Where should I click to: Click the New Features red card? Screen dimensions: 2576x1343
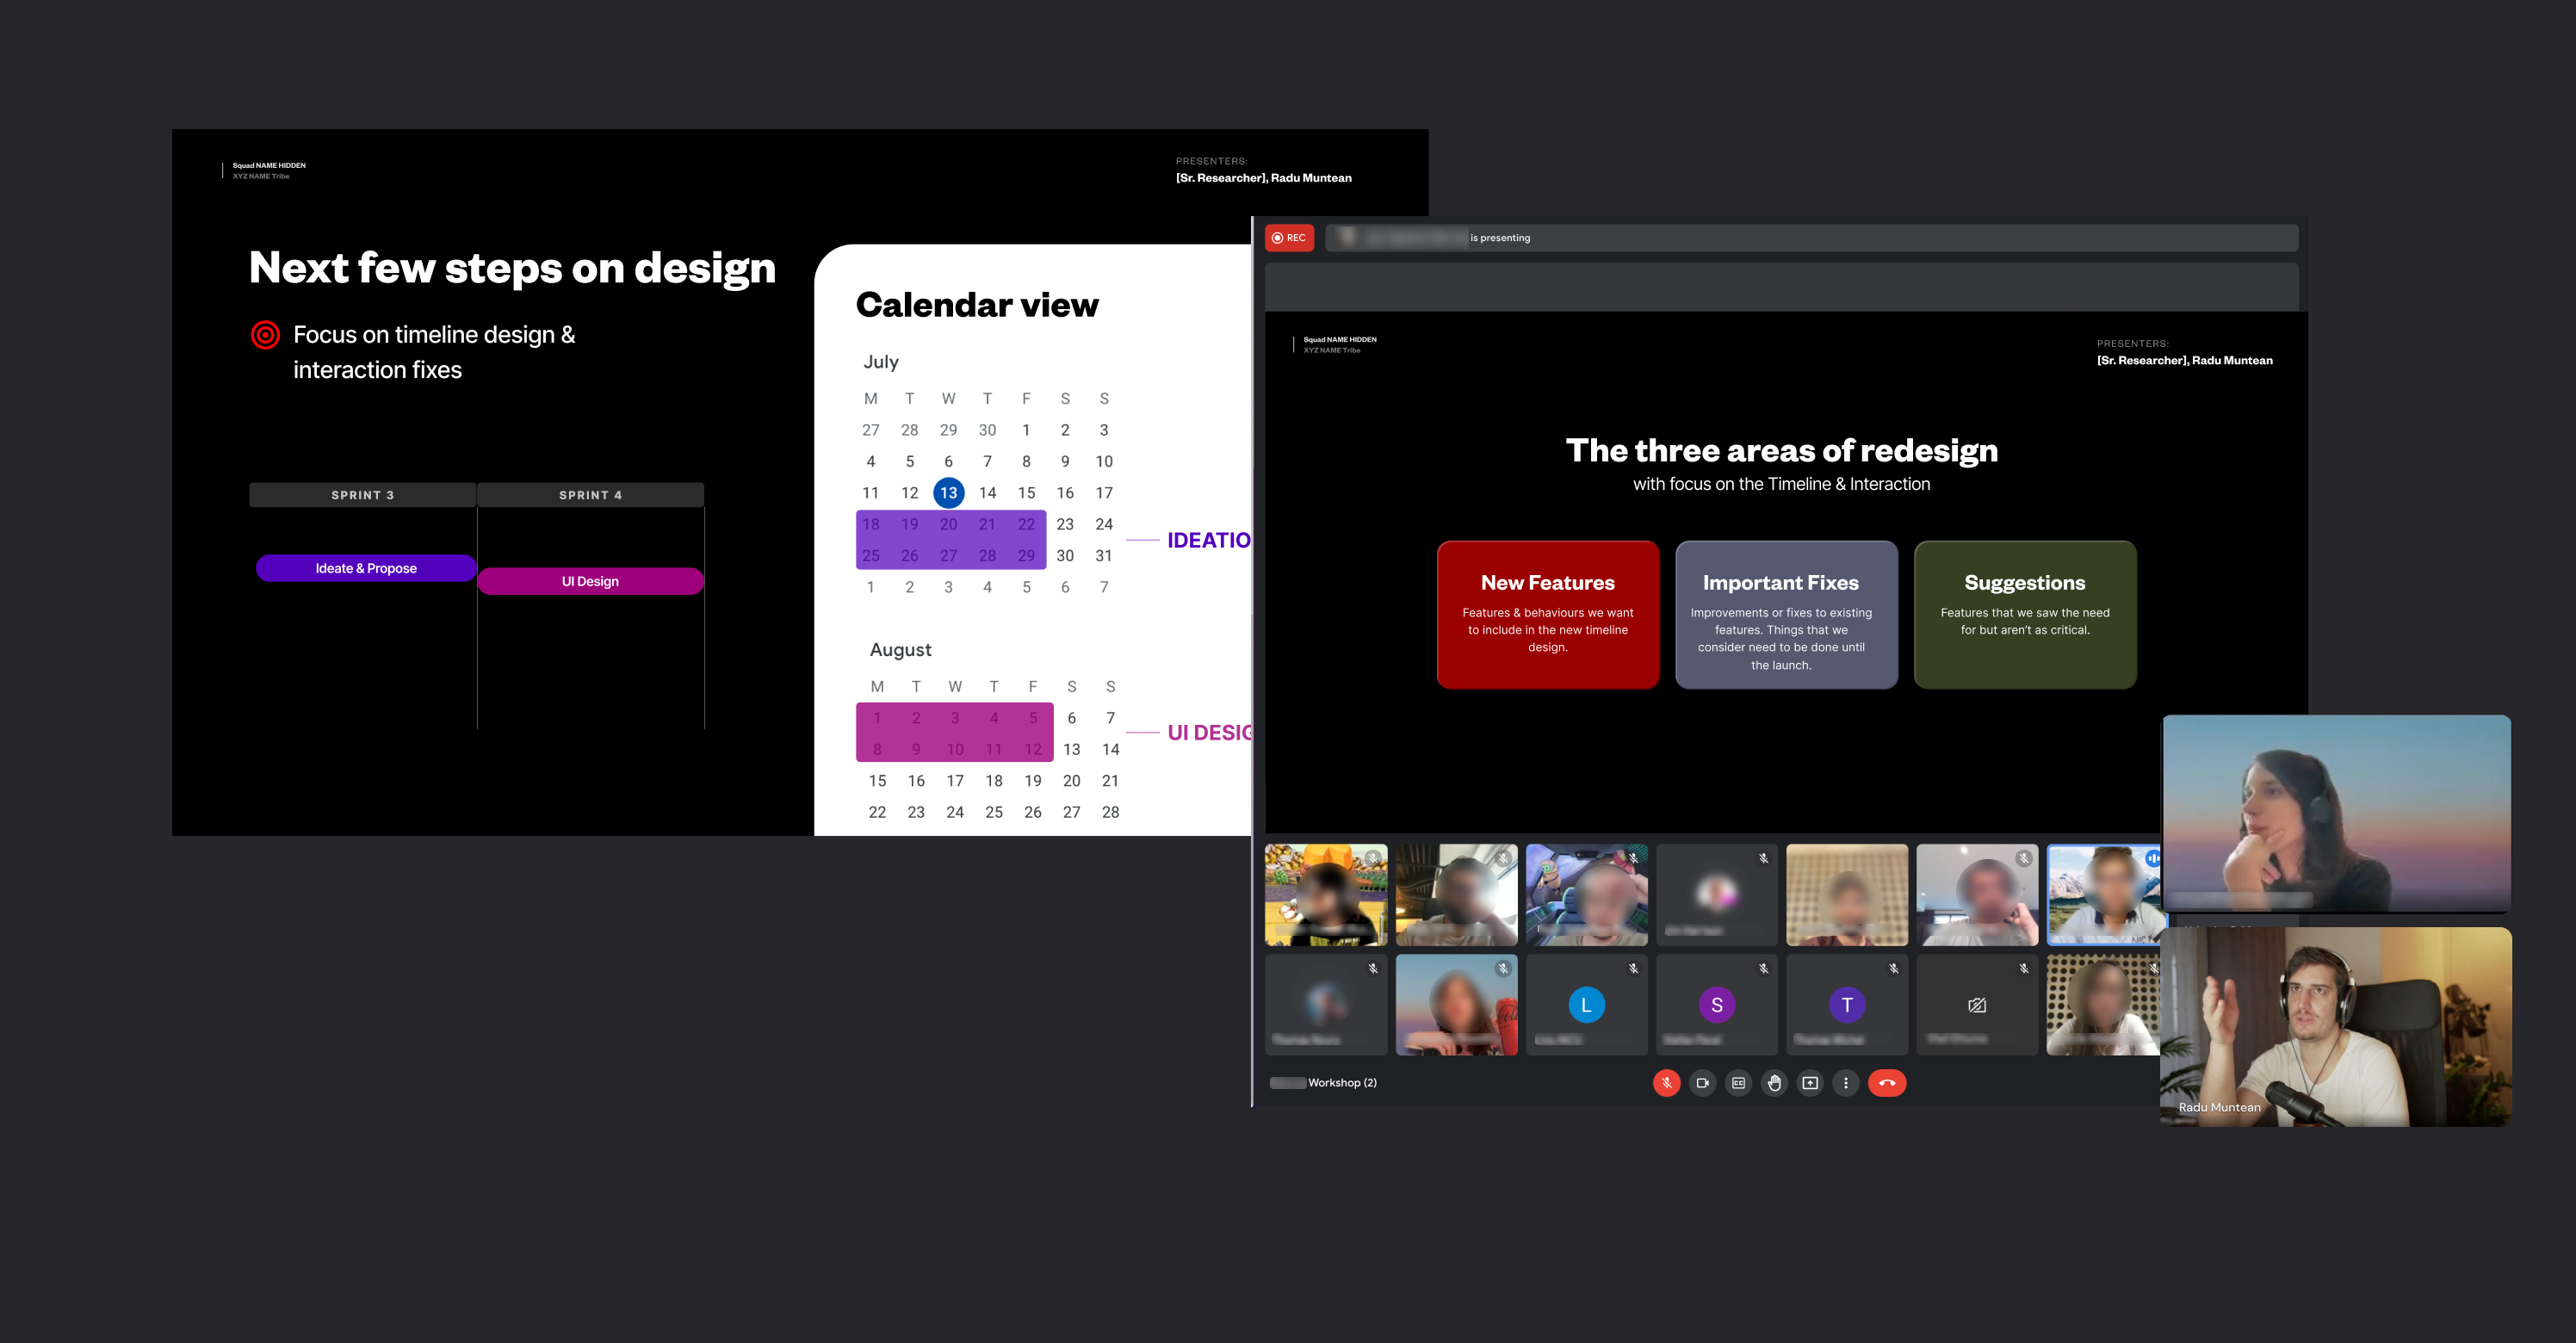pyautogui.click(x=1547, y=614)
